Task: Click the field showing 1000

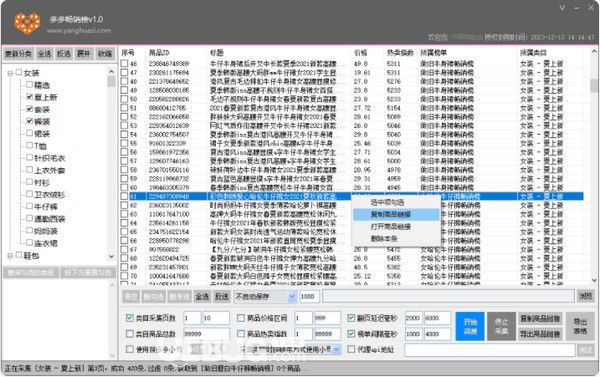Action: (x=309, y=296)
